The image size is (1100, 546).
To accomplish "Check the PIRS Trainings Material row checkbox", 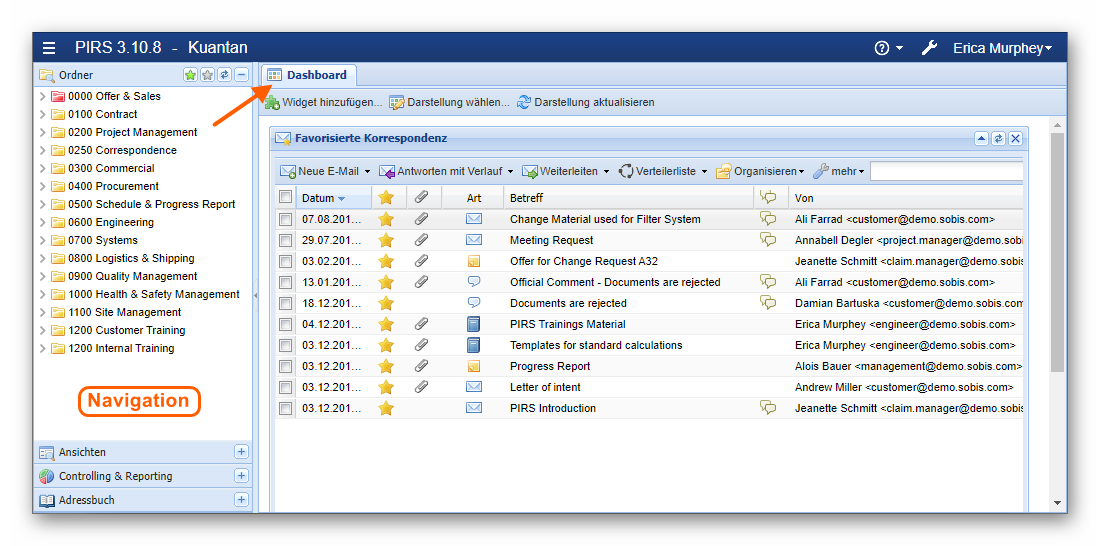I will (286, 325).
